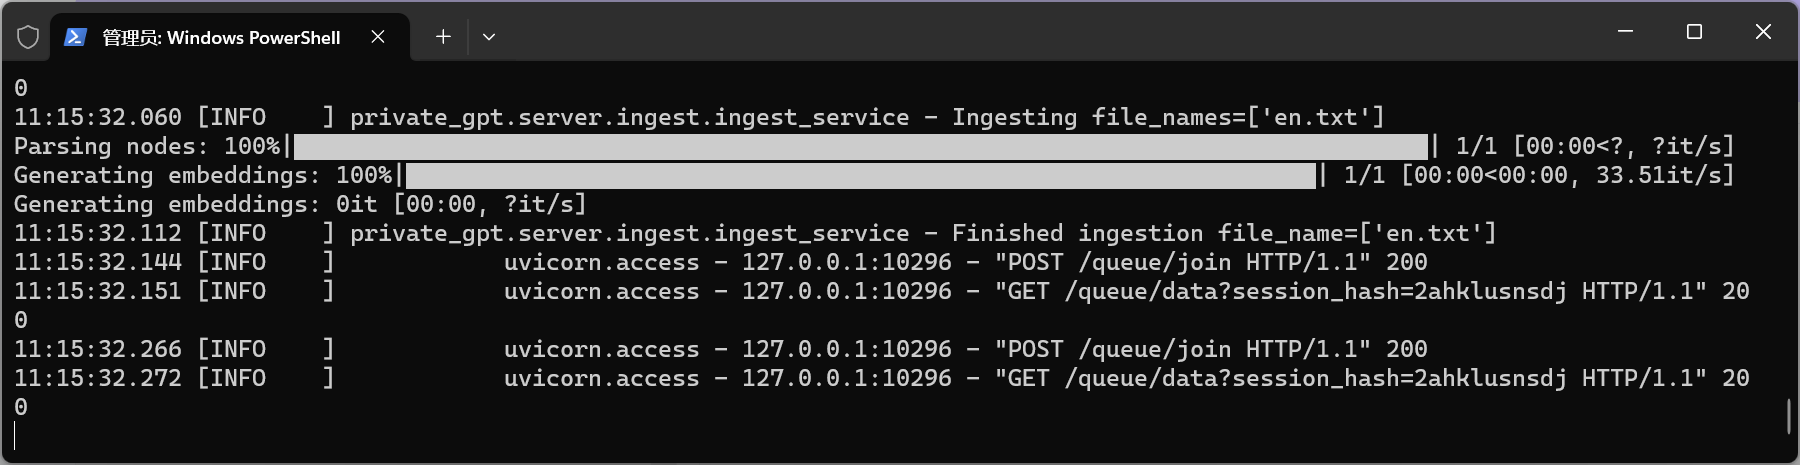Minimize the terminal window
Screen dimensions: 1800x465
(1625, 32)
